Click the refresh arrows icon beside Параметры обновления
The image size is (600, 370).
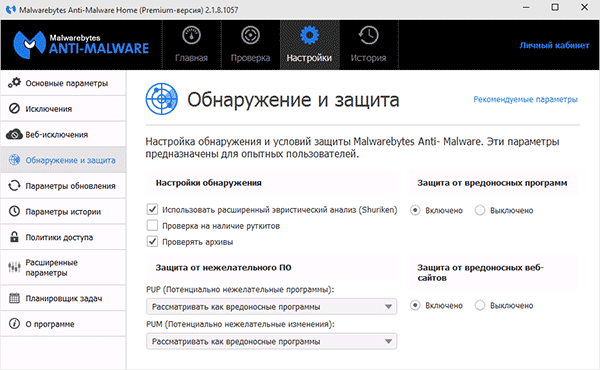tap(15, 186)
